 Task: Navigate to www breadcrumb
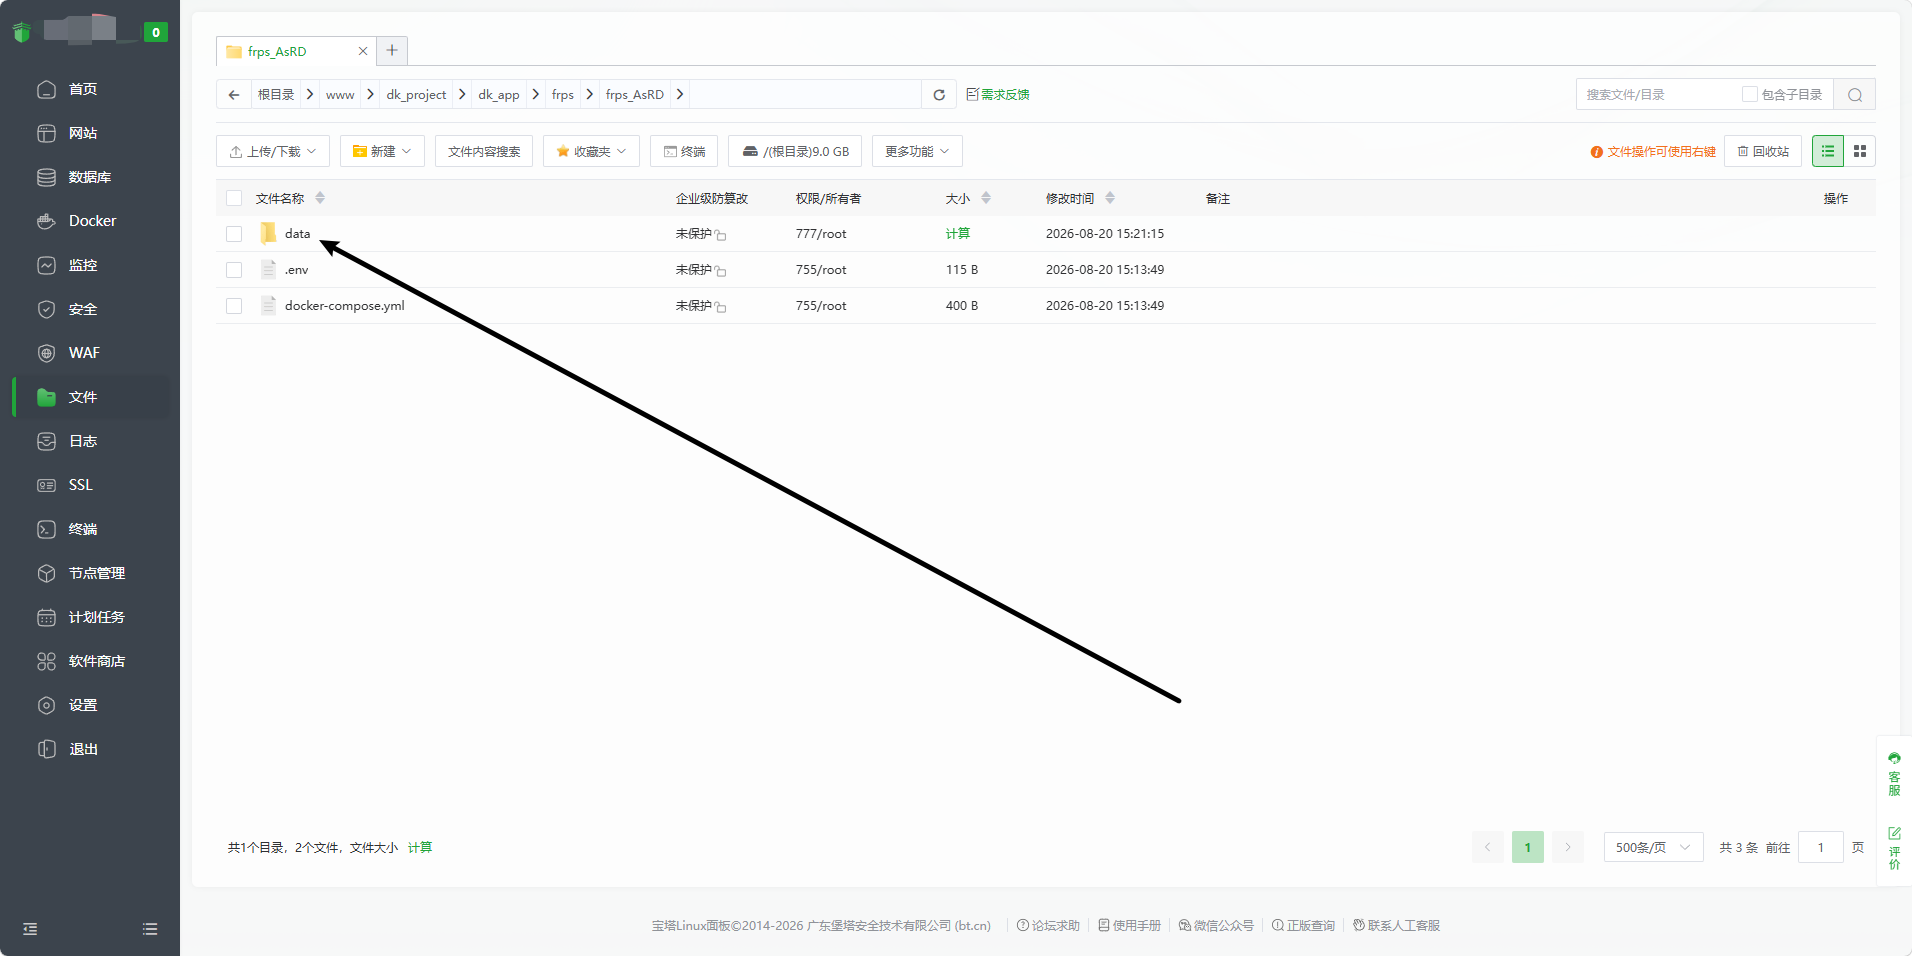click(340, 95)
